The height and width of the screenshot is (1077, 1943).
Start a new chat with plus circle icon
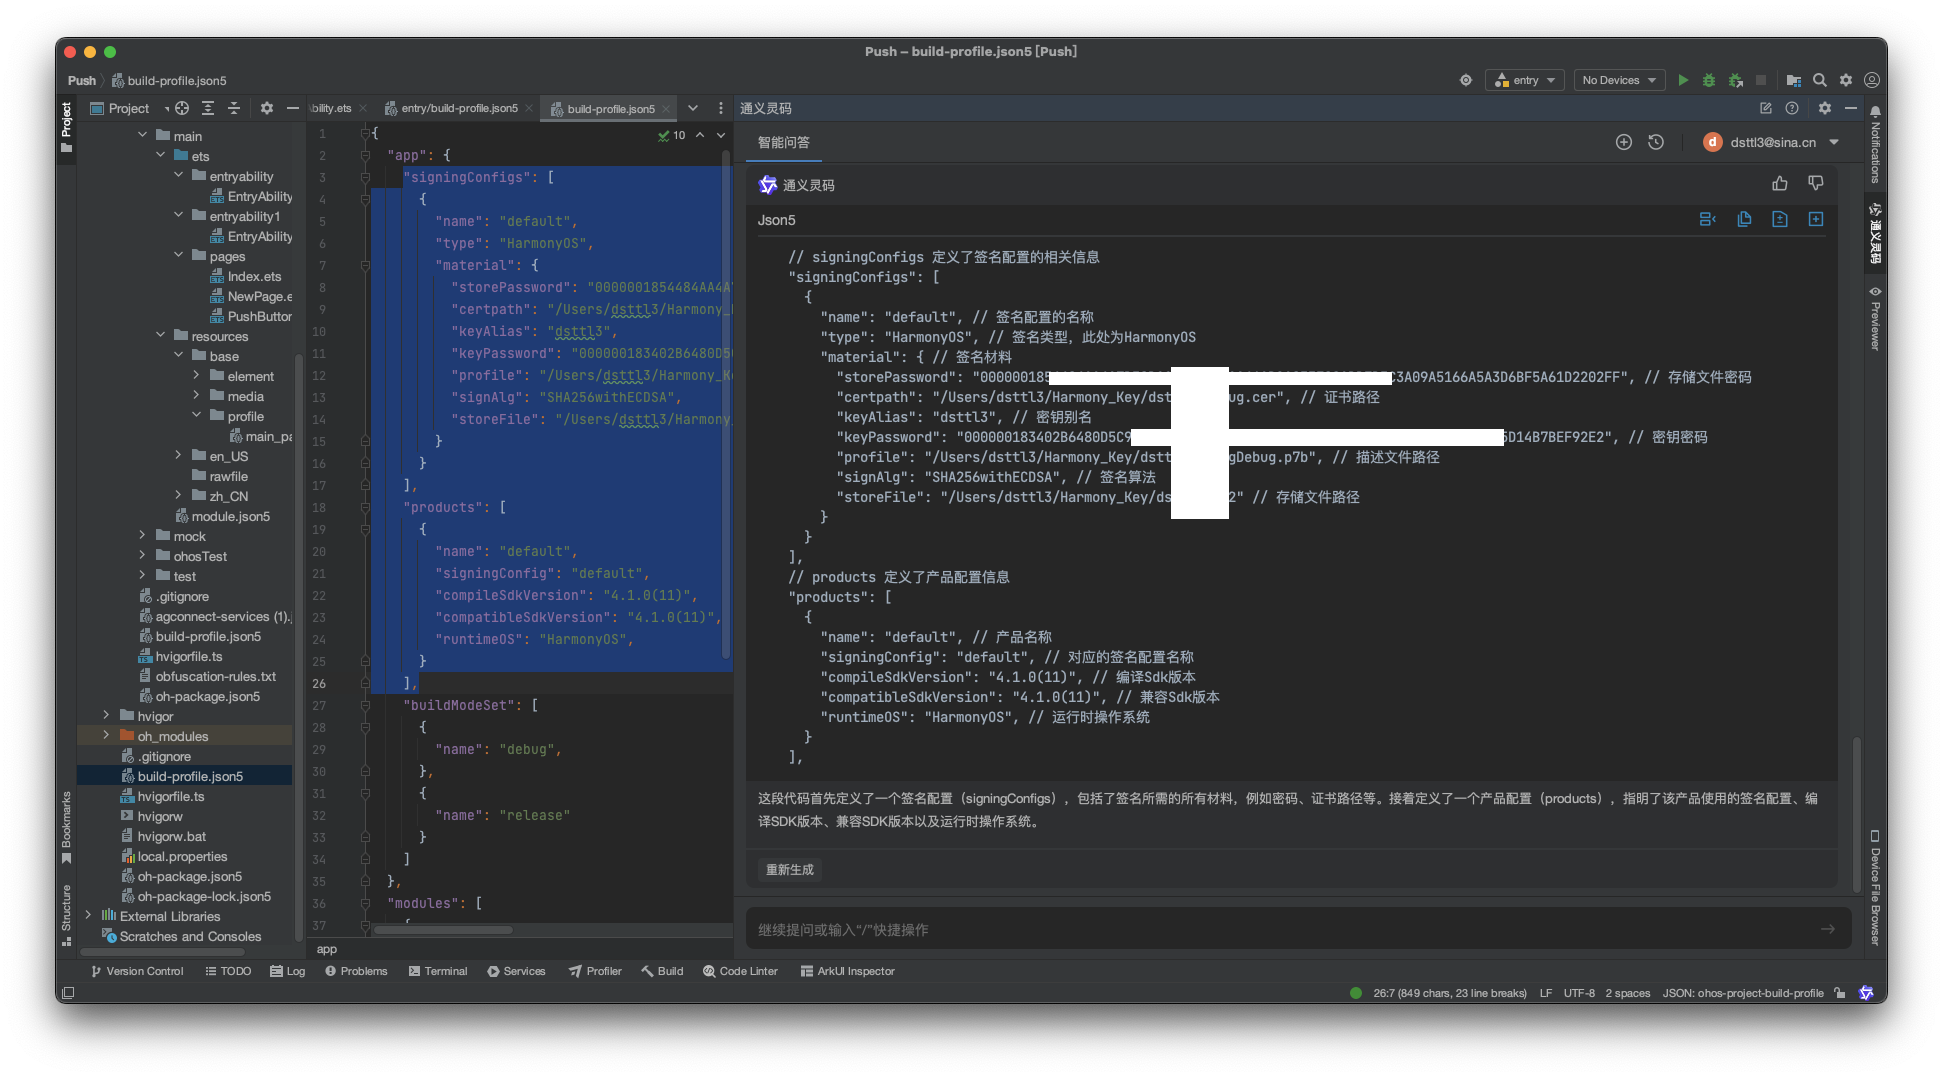(1624, 142)
